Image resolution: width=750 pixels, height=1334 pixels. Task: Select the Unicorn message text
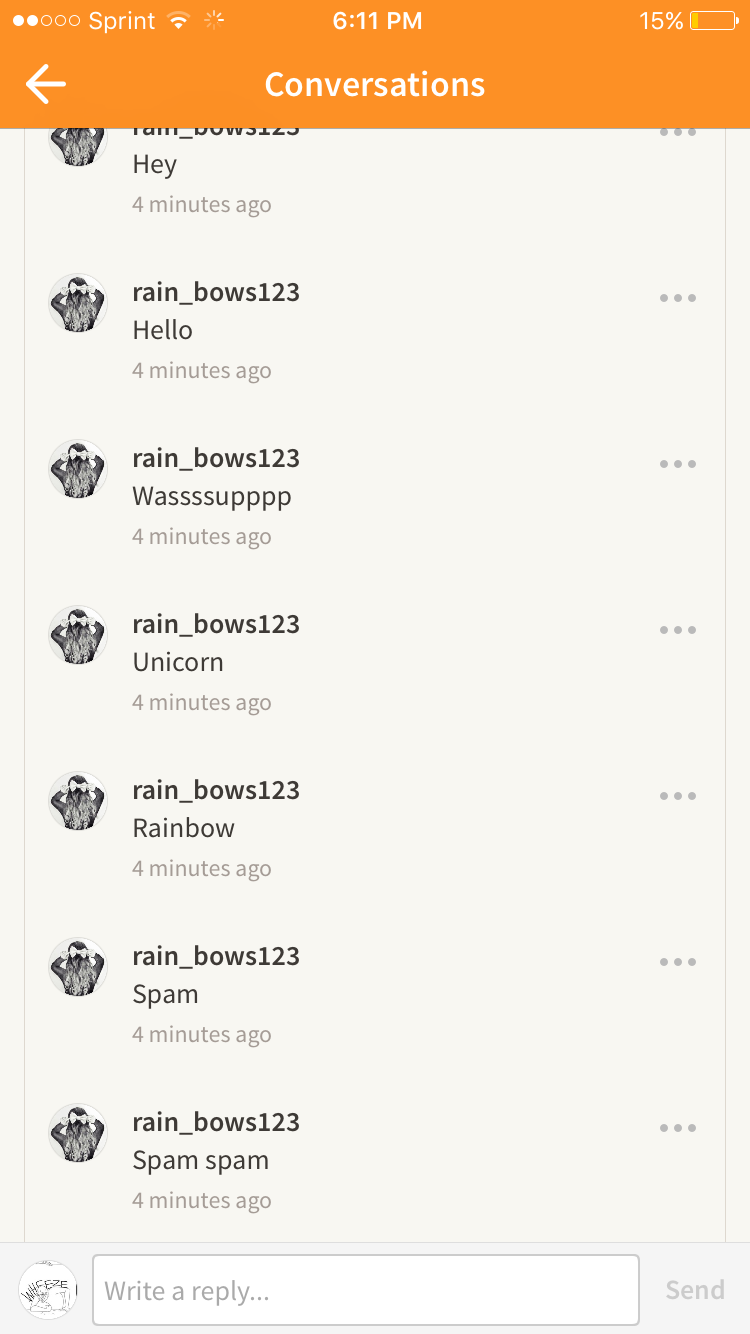click(x=178, y=662)
